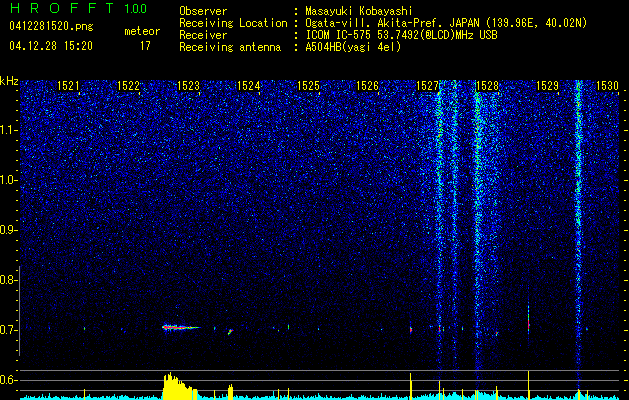Click the Receiver label
Viewport: 629px width, 400px height.
coord(203,35)
